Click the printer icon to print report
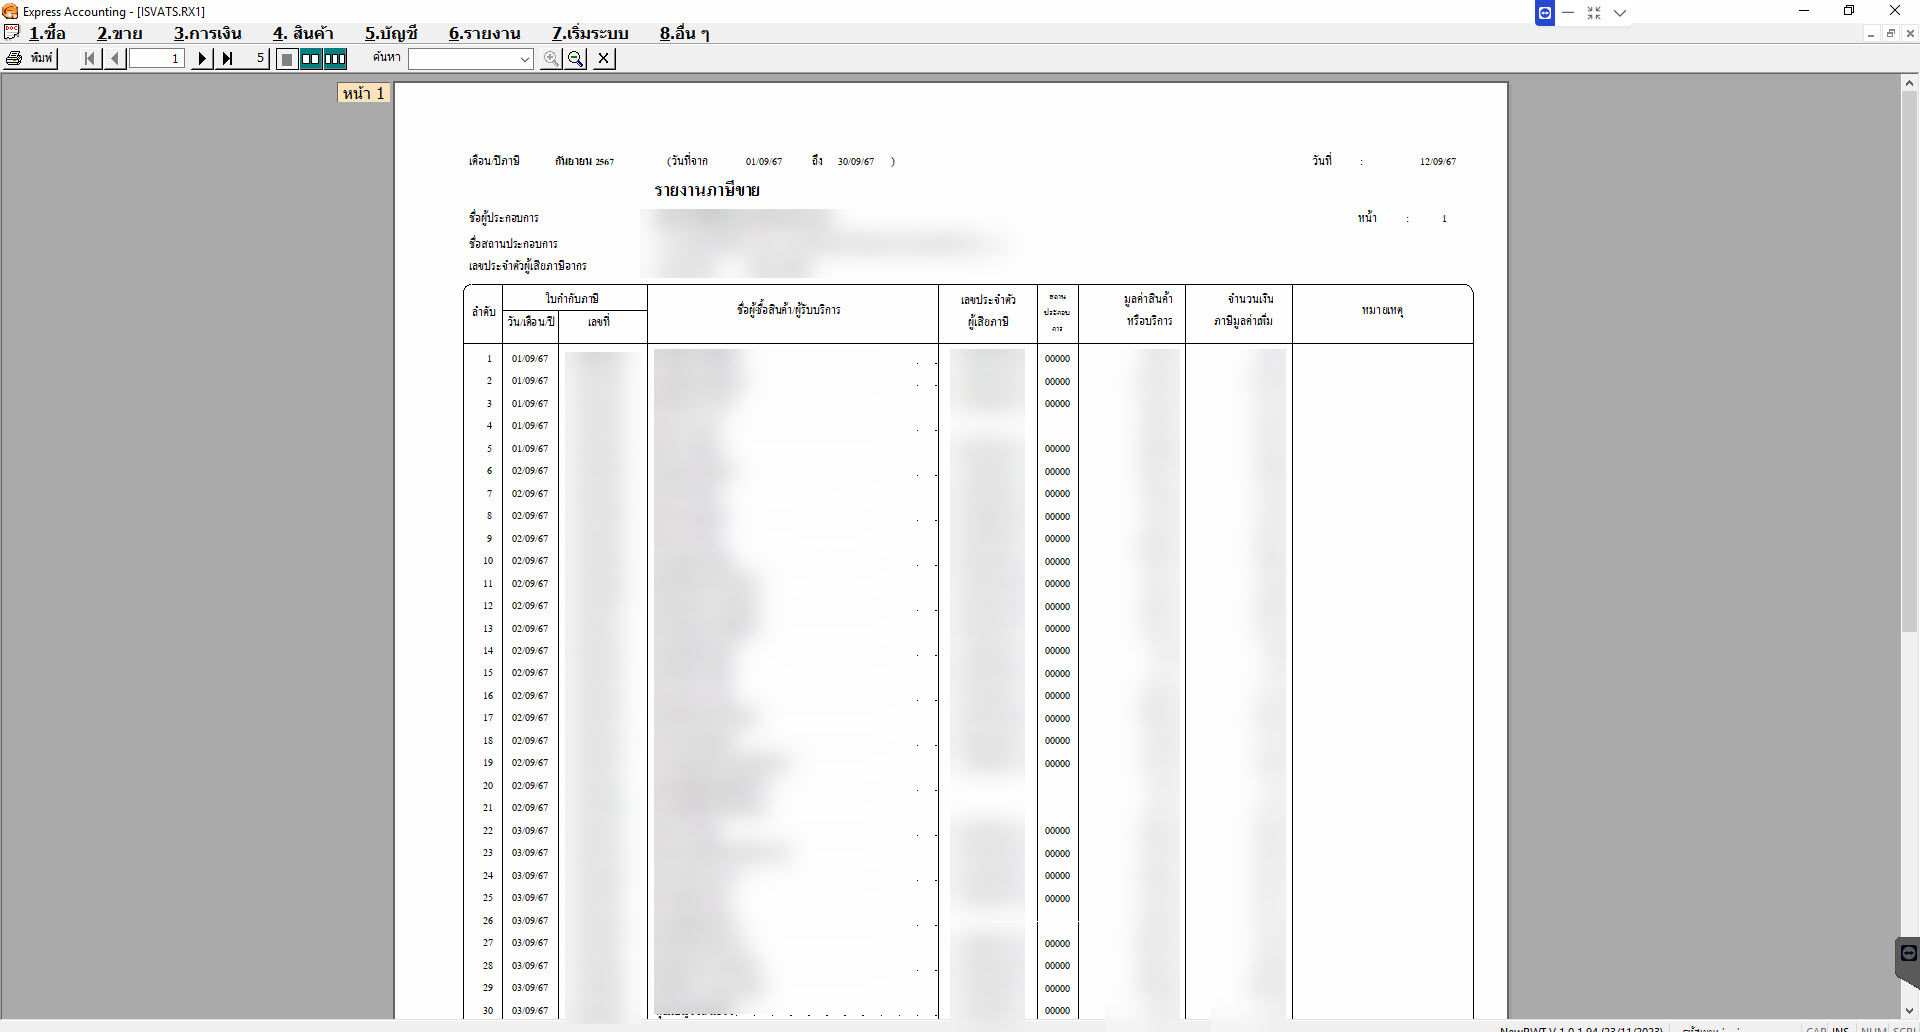 (15, 58)
